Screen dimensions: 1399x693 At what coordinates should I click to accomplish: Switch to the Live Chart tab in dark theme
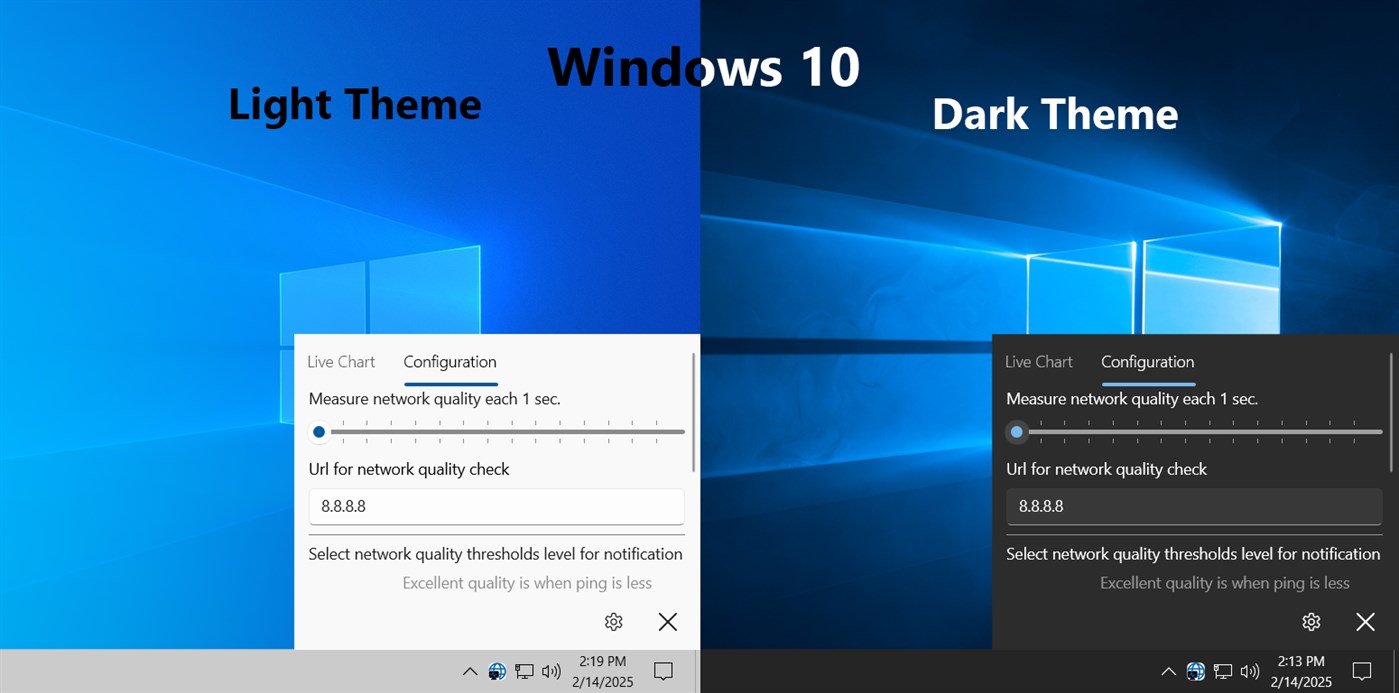pyautogui.click(x=1038, y=361)
